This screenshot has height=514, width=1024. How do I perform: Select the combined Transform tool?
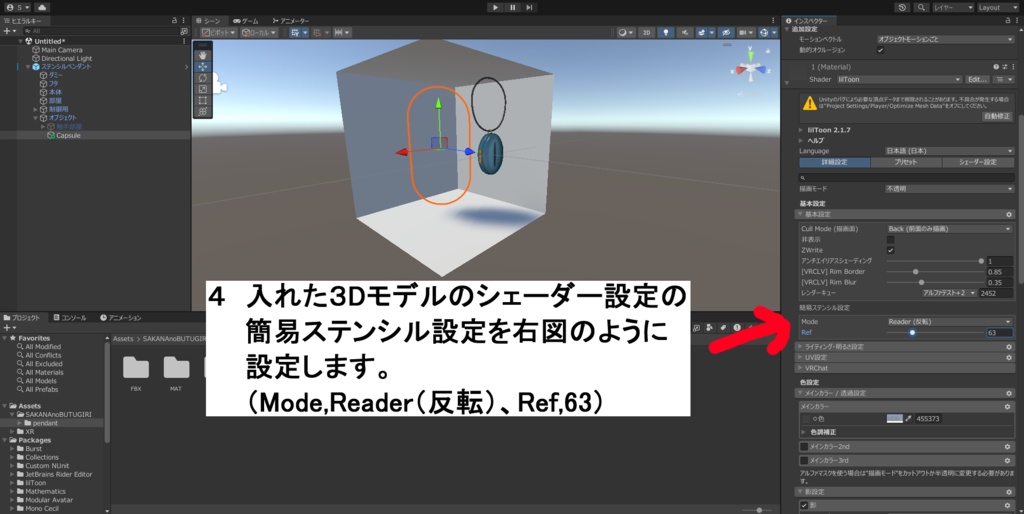coord(202,111)
